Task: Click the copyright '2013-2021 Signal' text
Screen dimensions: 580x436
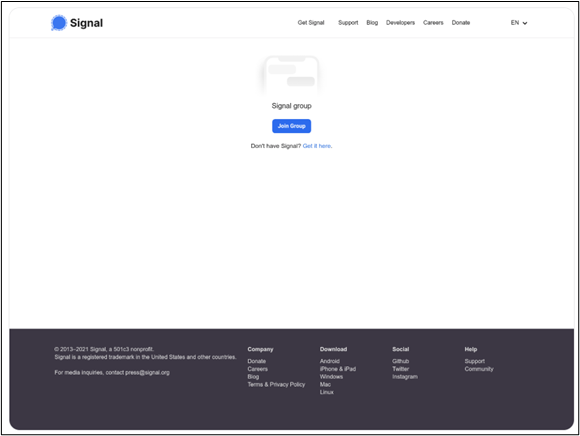Action: (x=104, y=349)
